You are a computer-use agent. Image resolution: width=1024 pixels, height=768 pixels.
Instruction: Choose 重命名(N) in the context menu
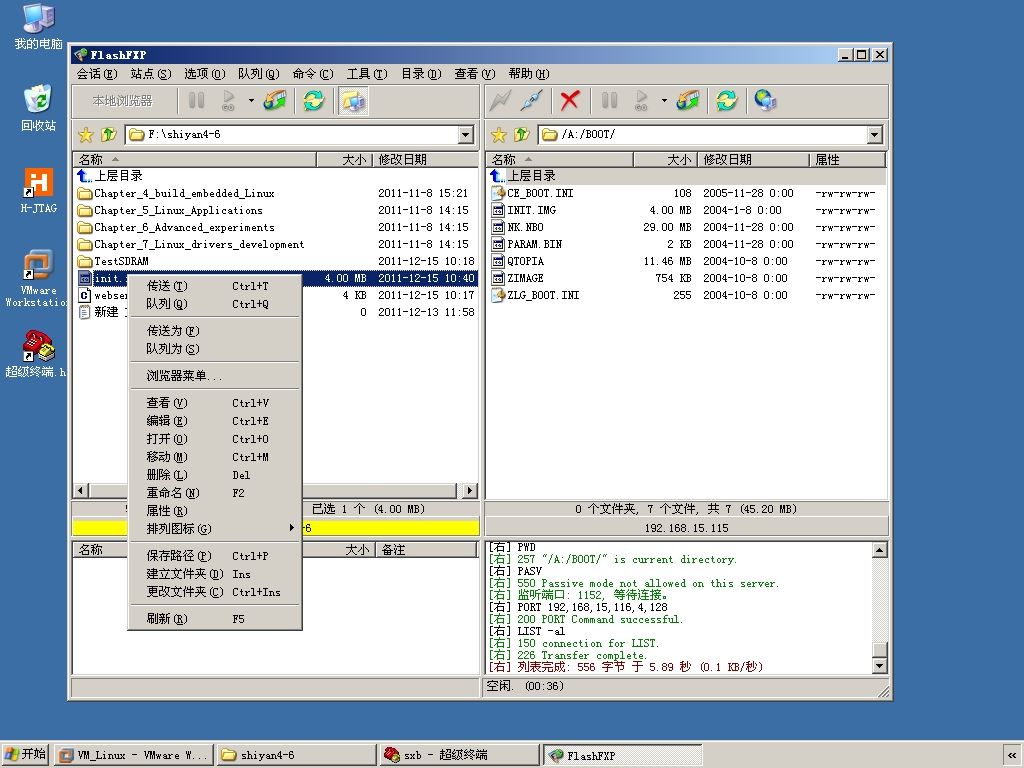pyautogui.click(x=215, y=492)
